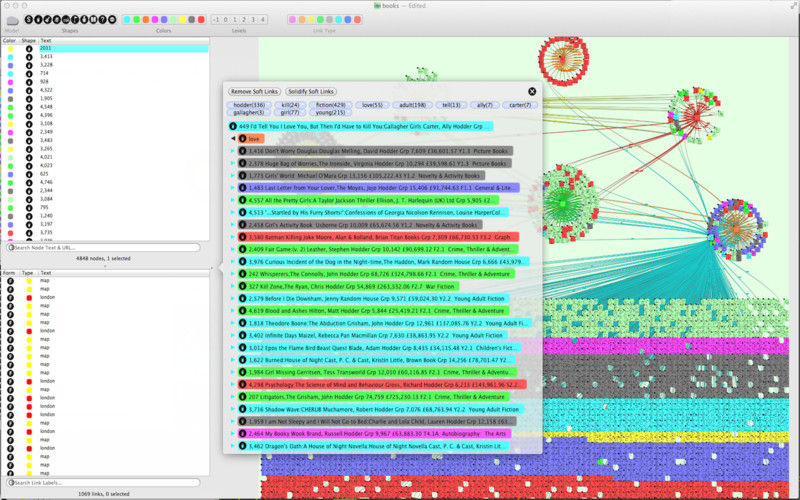Click node icon of orange 'love' node
The width and height of the screenshot is (800, 500).
(x=242, y=139)
